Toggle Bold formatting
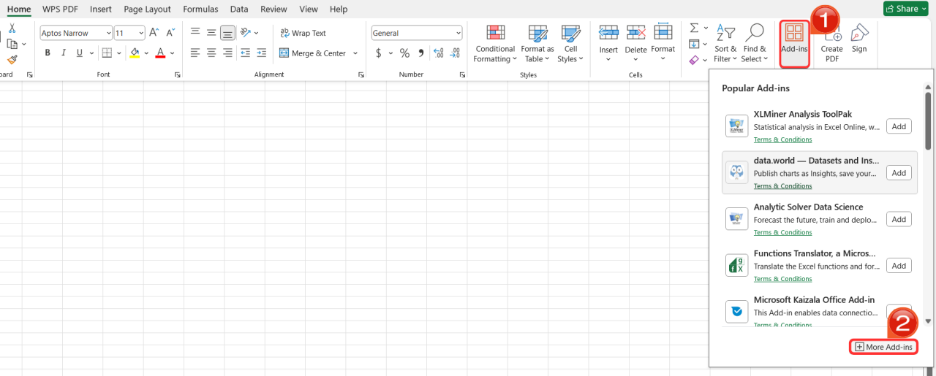 pyautogui.click(x=48, y=53)
